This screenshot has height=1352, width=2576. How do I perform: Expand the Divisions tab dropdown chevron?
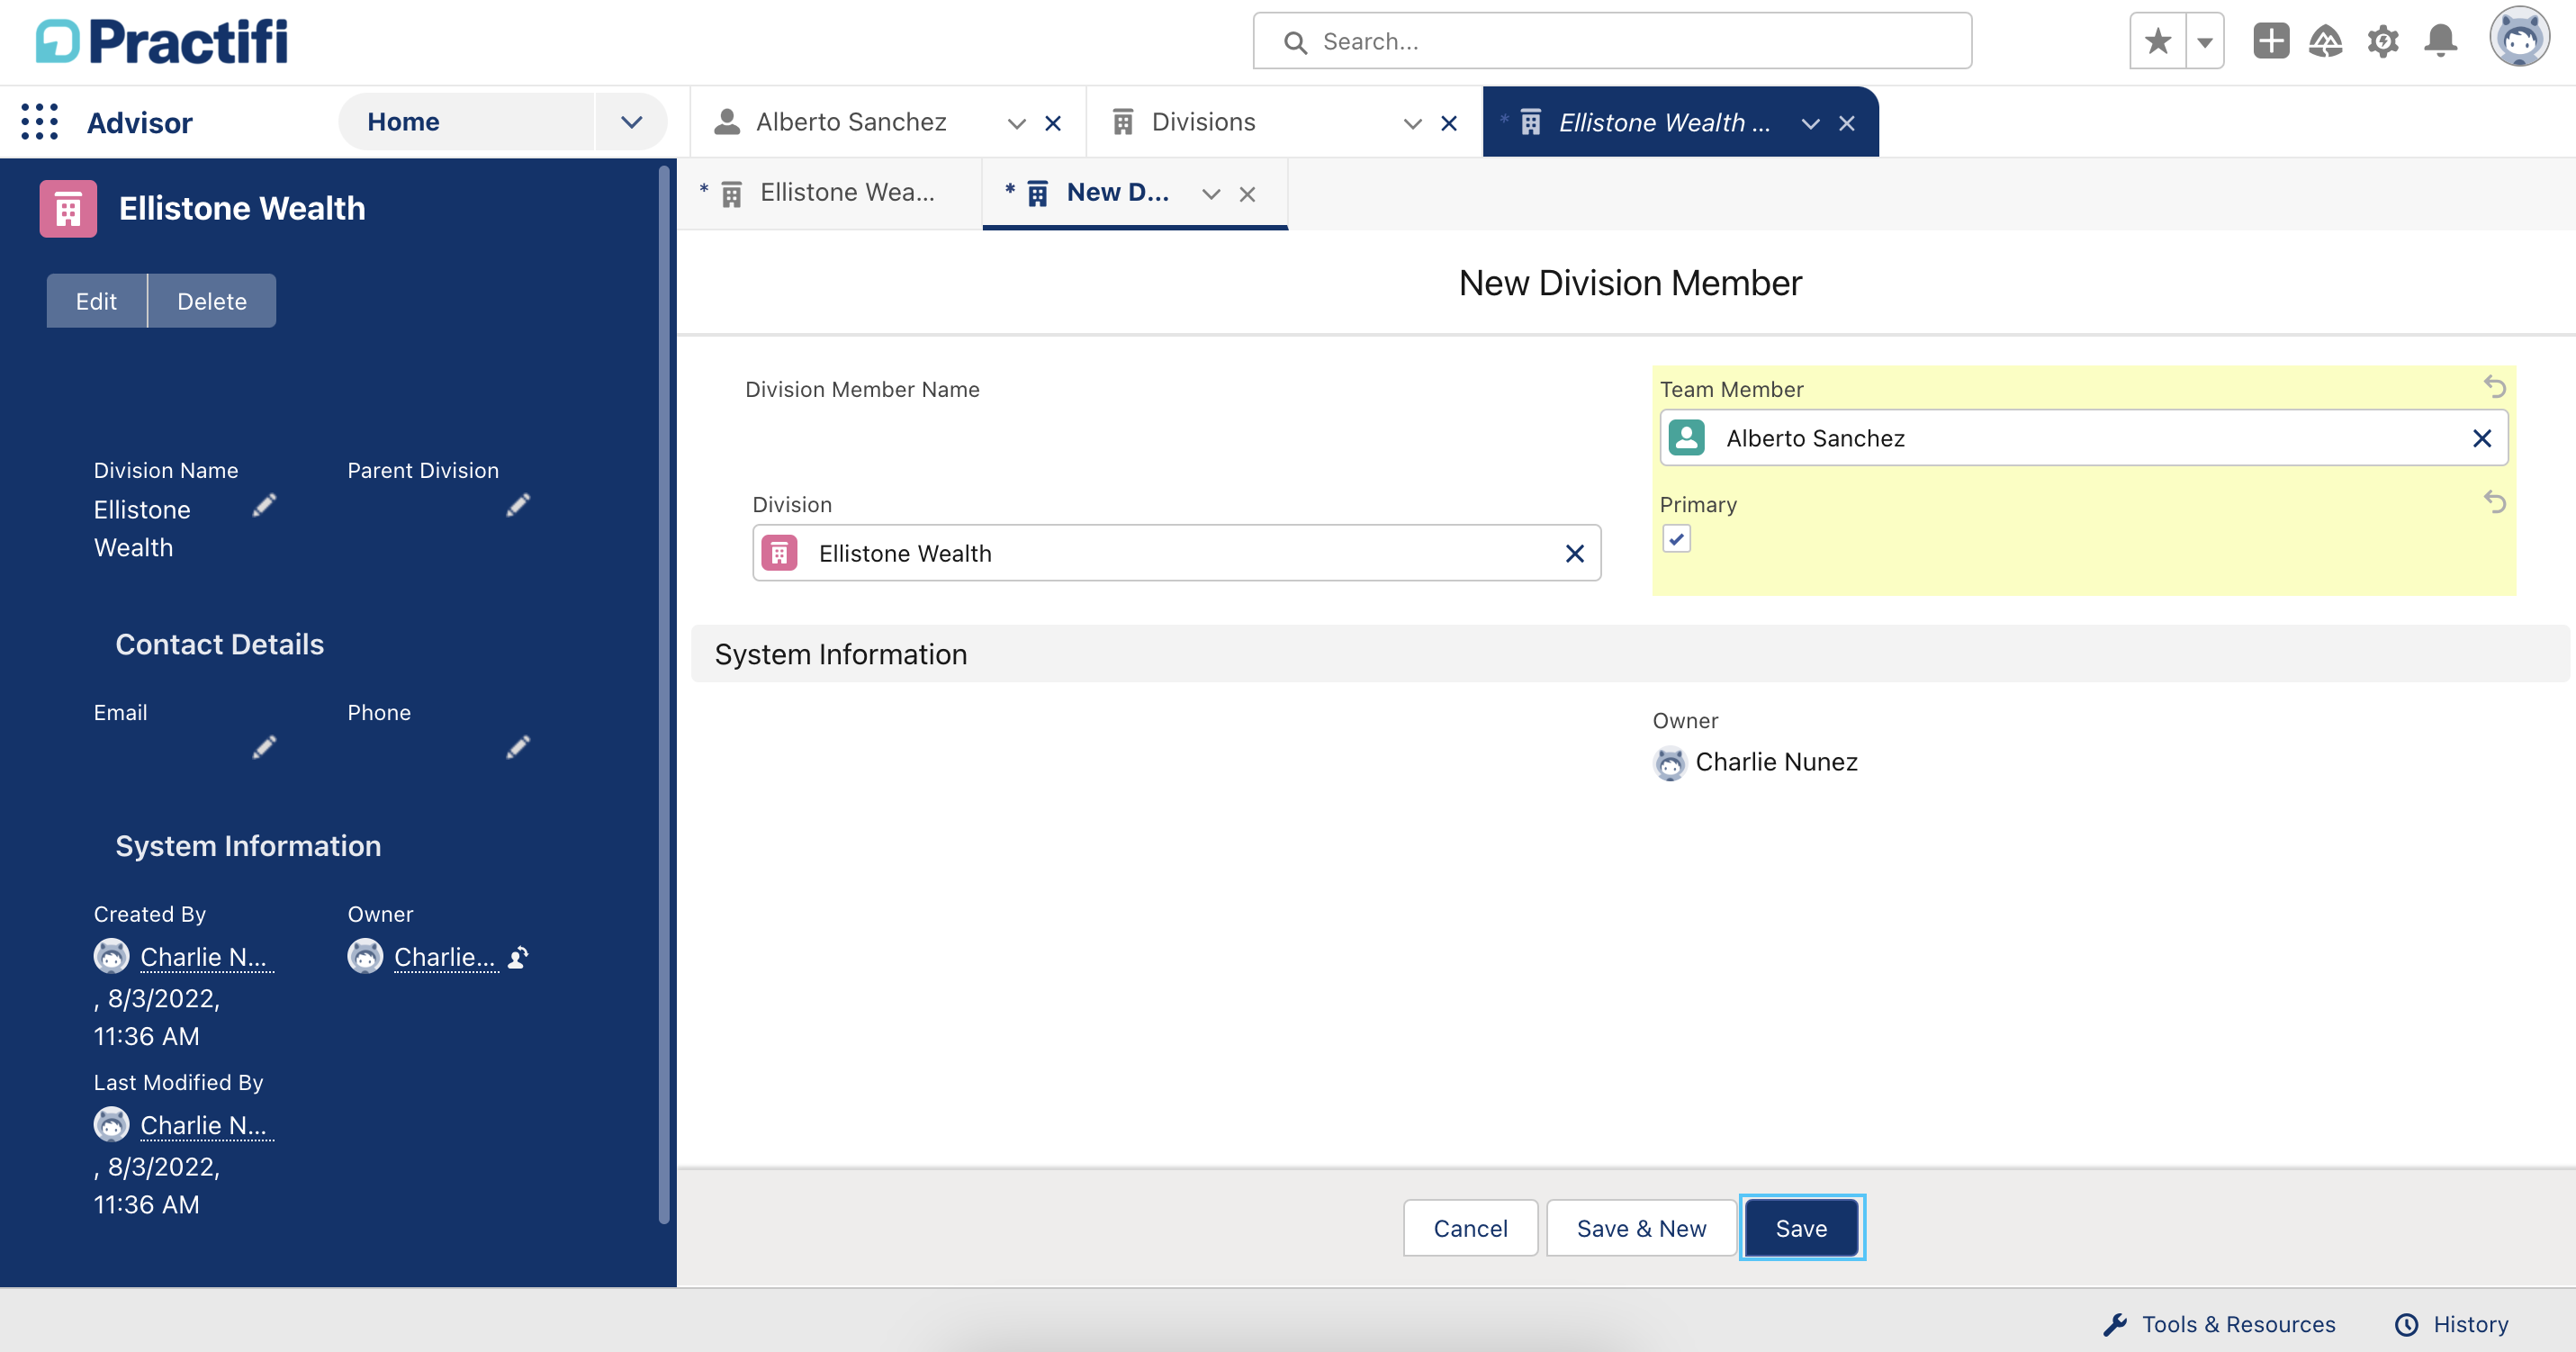1412,123
